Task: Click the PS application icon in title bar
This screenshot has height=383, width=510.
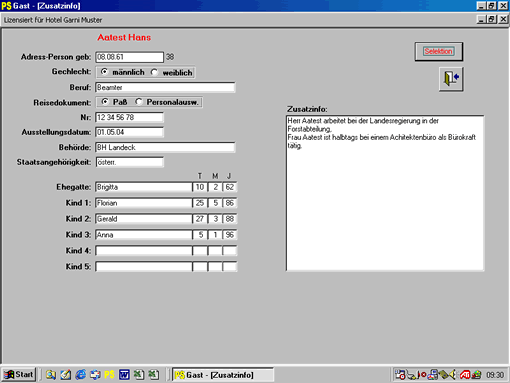Action: tap(6, 6)
